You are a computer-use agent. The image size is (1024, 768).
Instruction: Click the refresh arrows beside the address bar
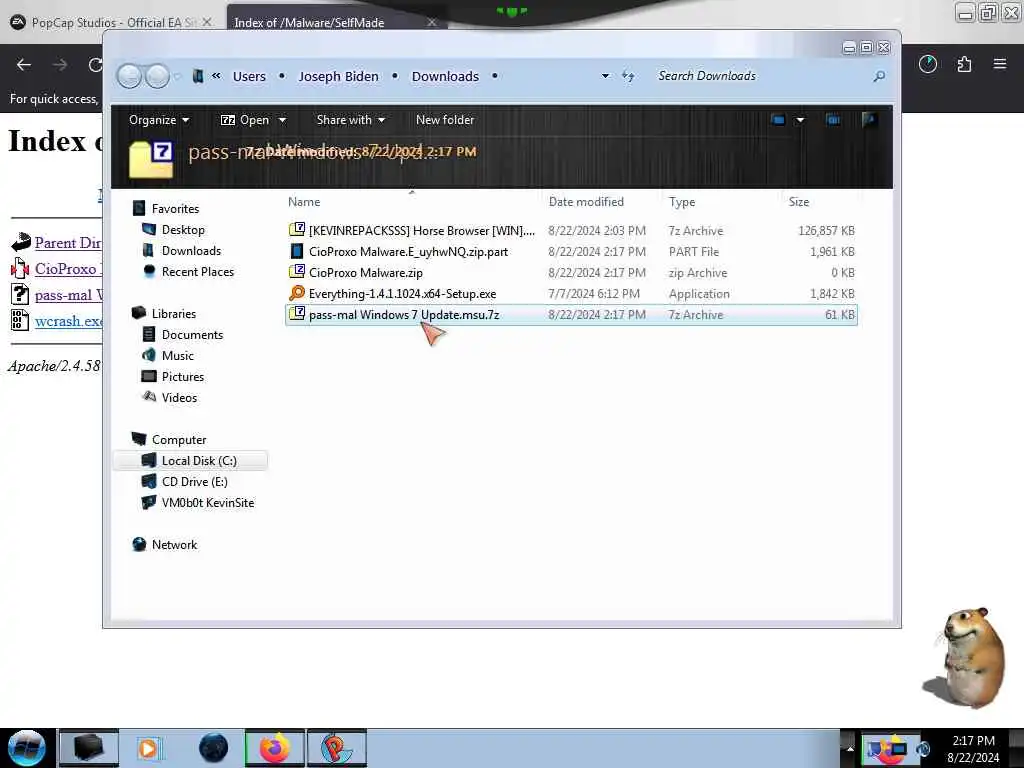628,76
